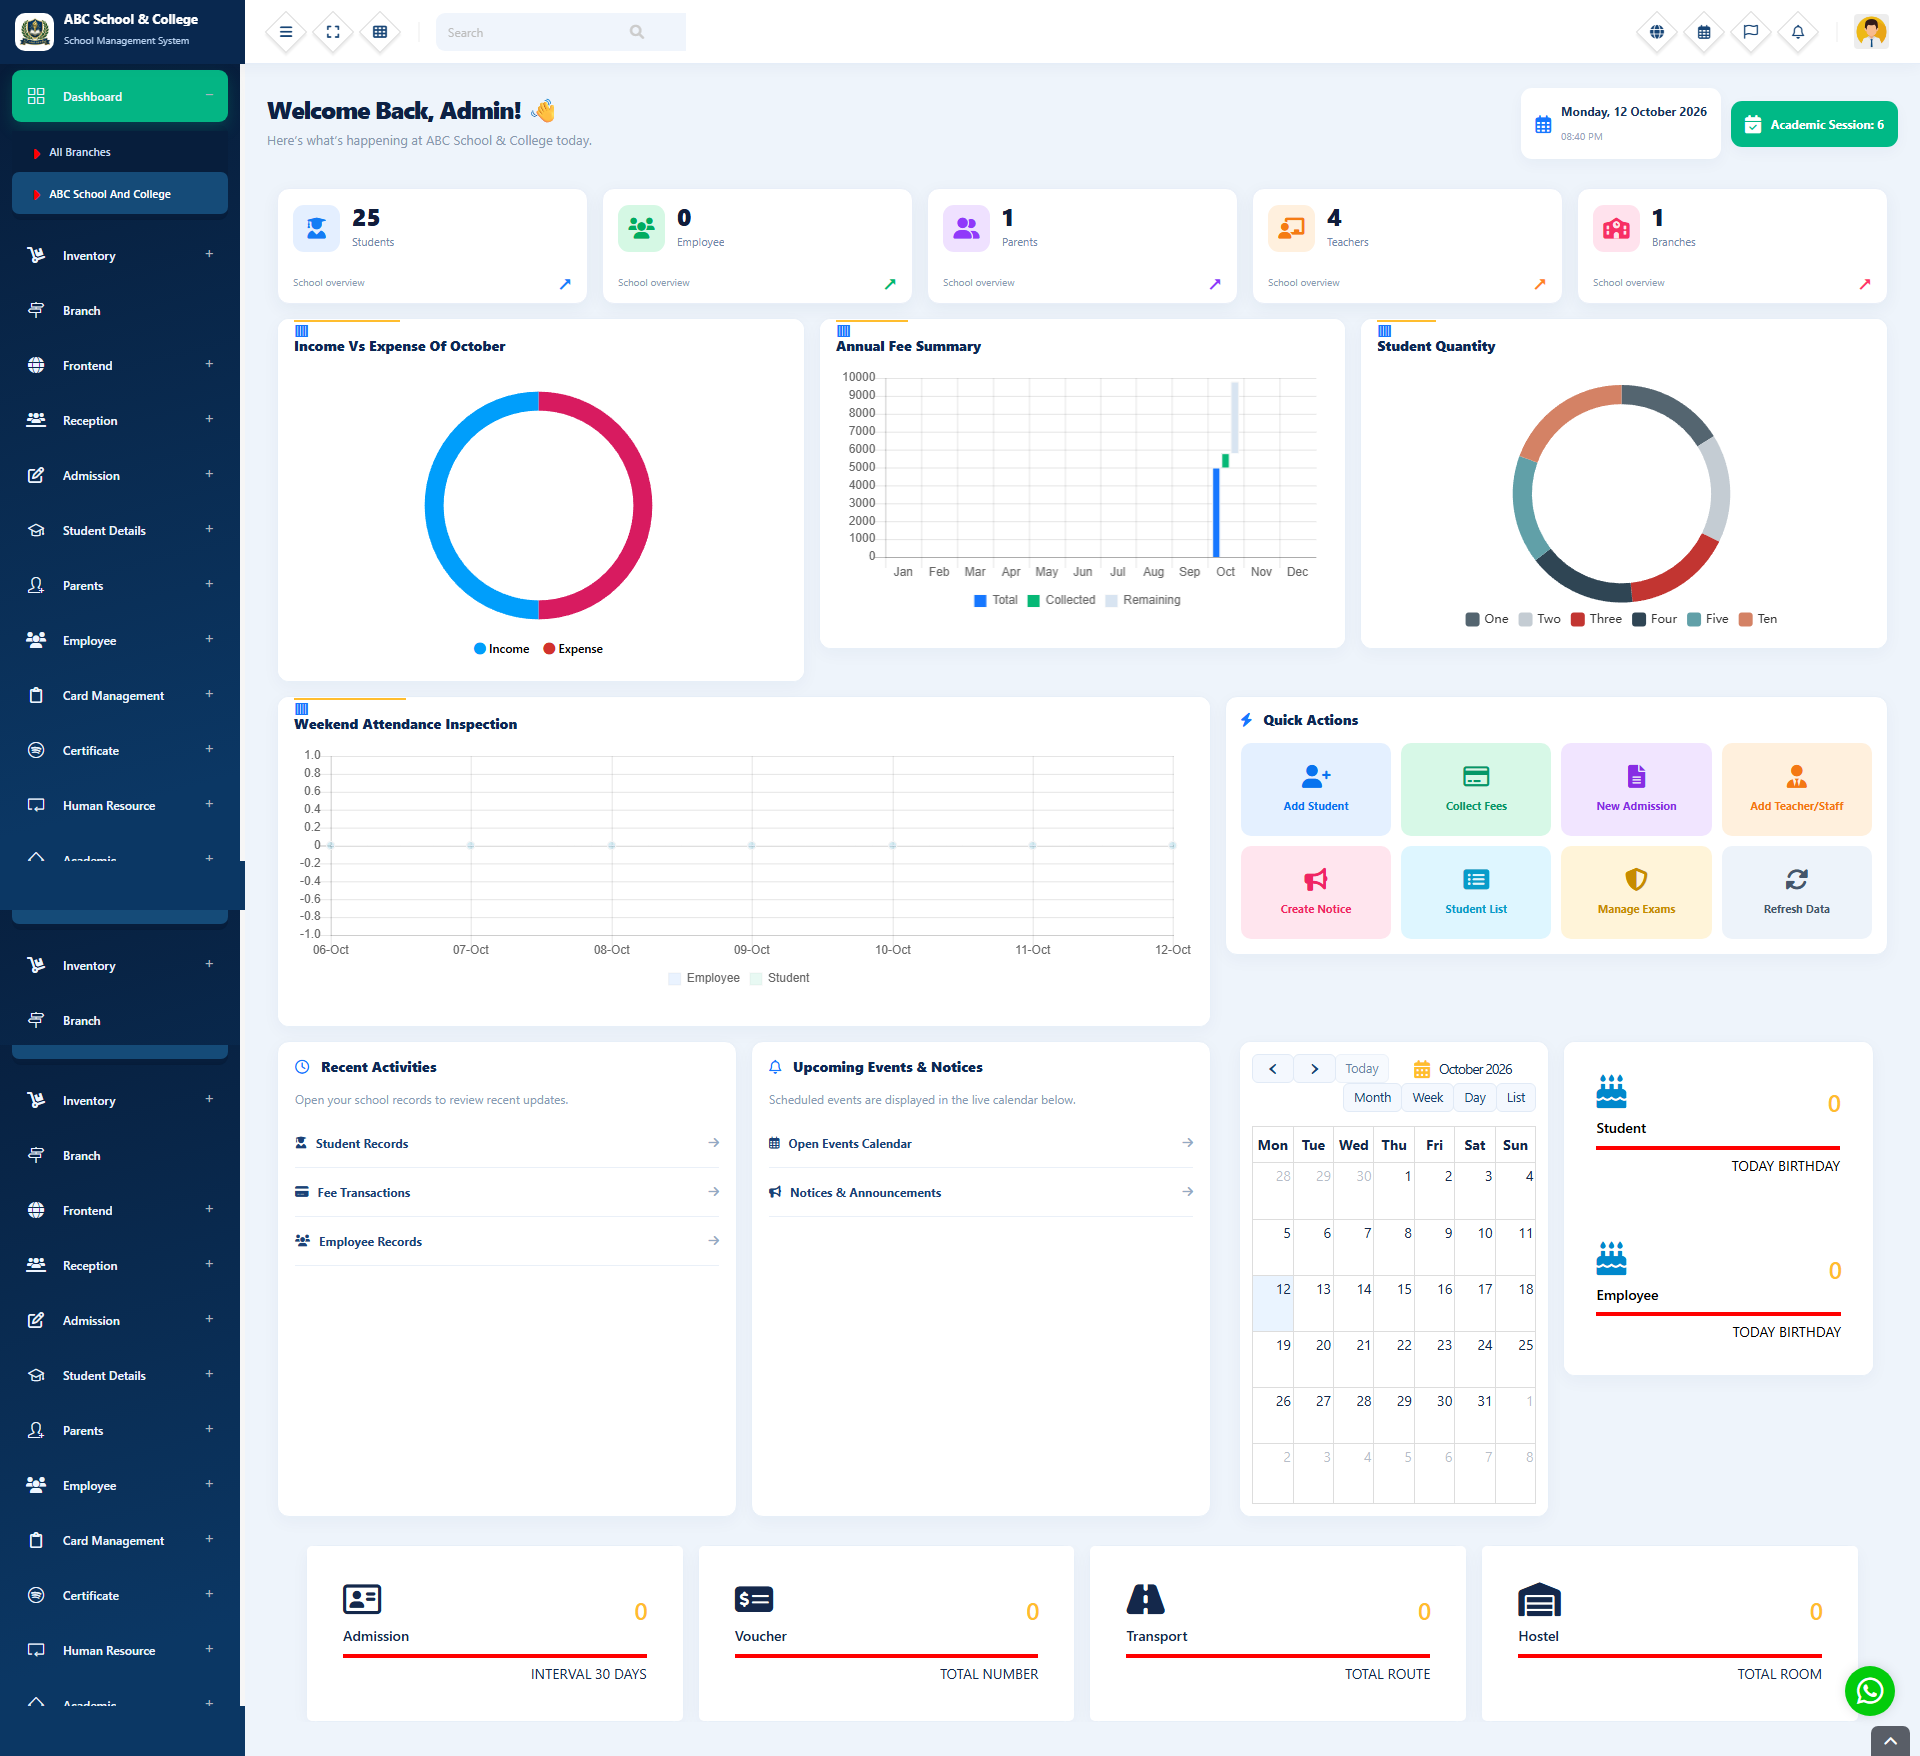Viewport: 1920px width, 1756px height.
Task: Toggle Remaining legend in fee summary
Action: click(x=1143, y=600)
